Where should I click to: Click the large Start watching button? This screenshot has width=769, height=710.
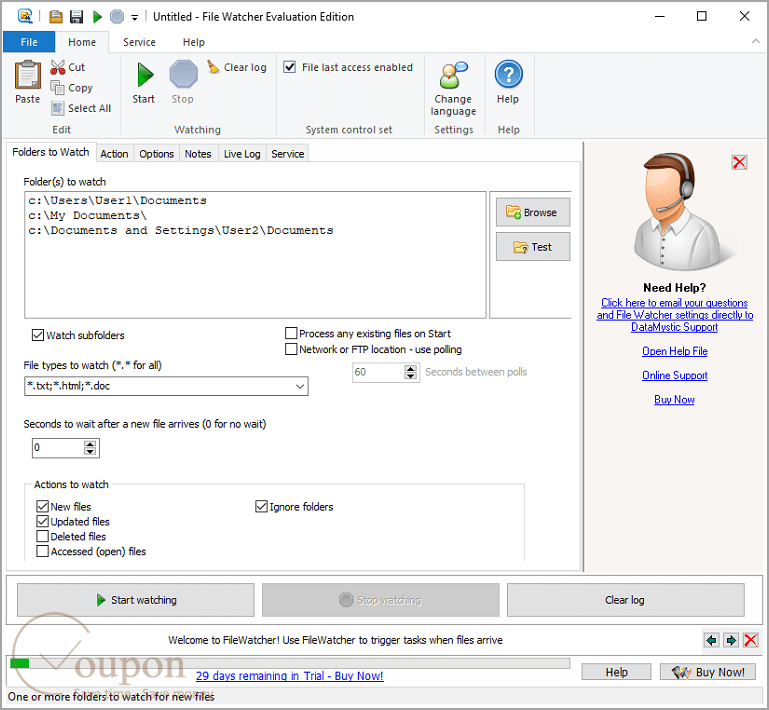click(136, 600)
